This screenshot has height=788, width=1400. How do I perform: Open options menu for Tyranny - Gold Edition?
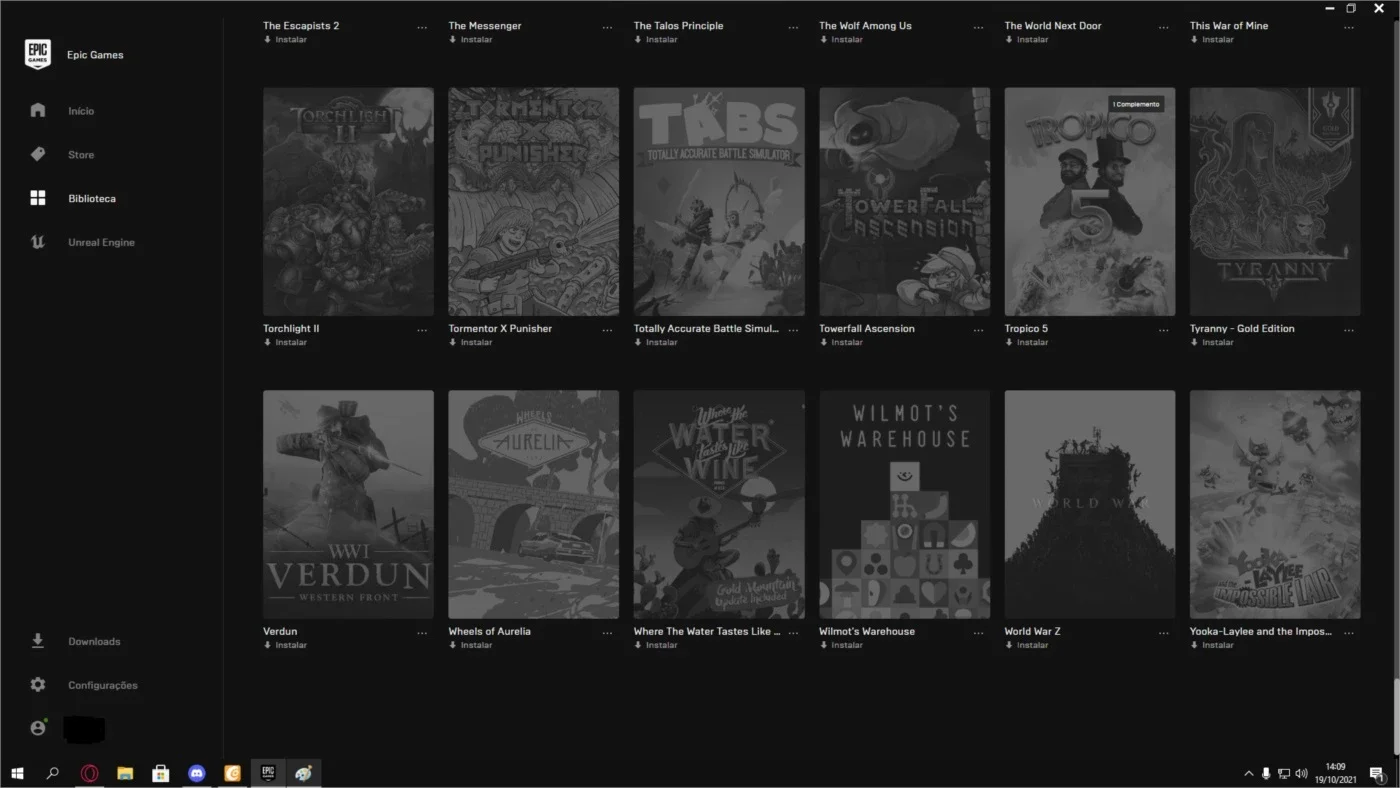point(1349,330)
